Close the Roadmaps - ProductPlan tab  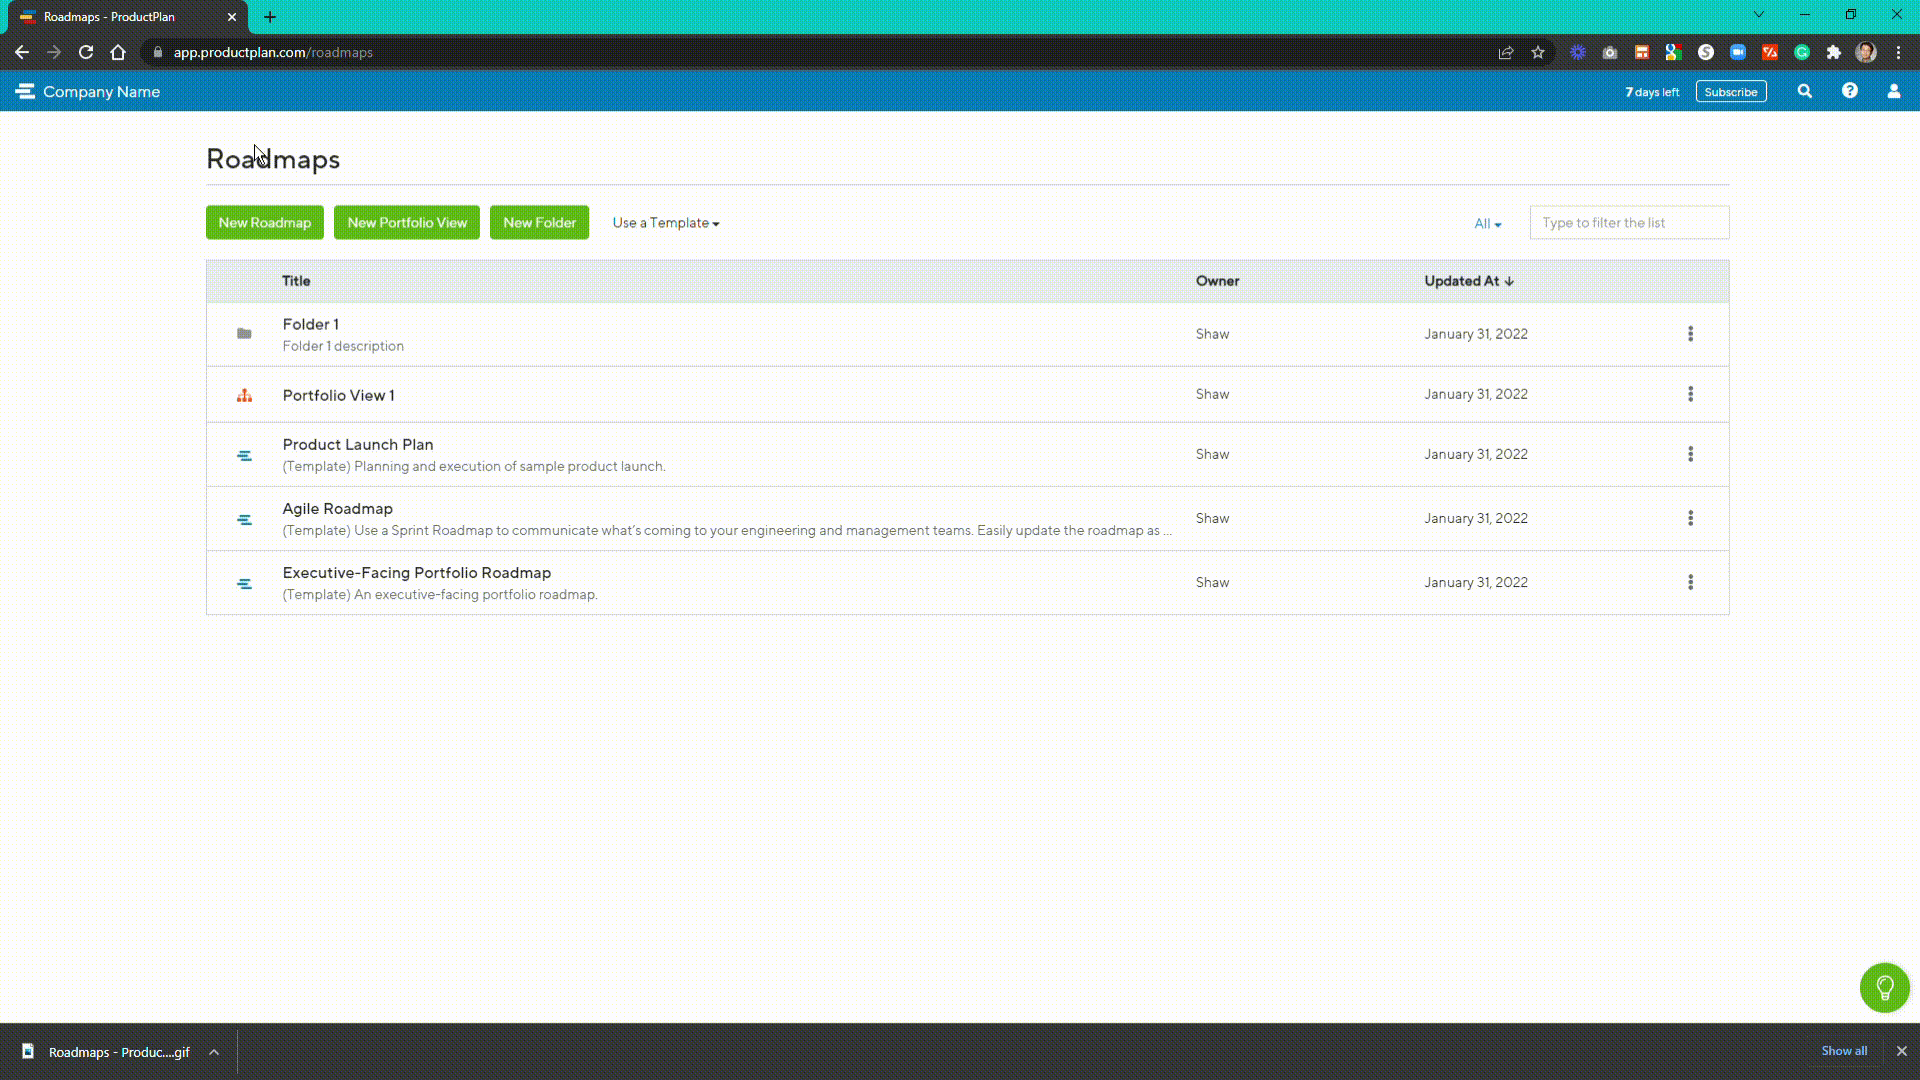232,17
